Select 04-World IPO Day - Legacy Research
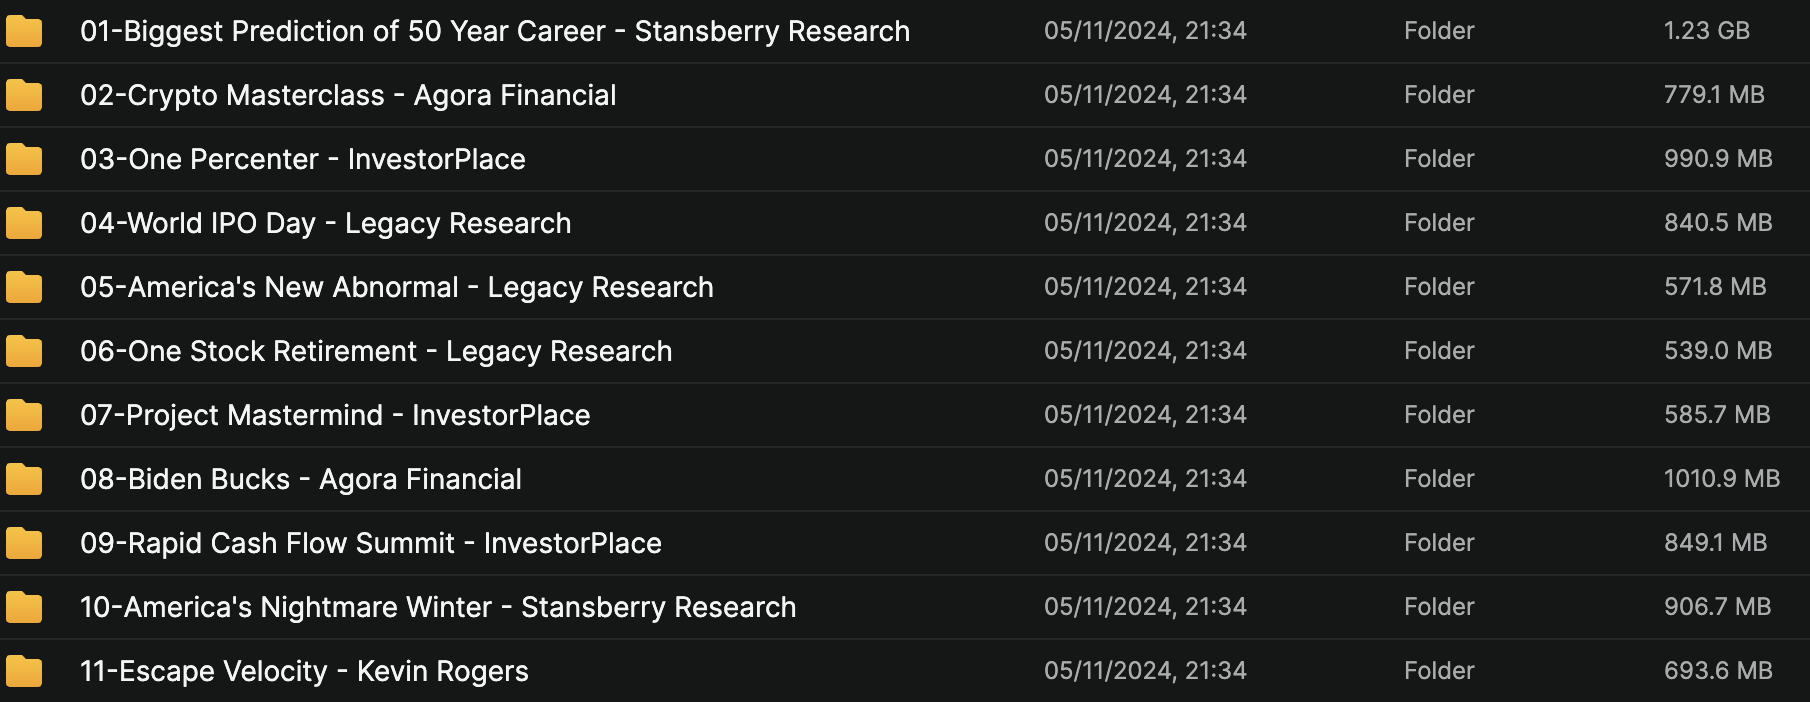Viewport: 1810px width, 702px height. [x=325, y=224]
